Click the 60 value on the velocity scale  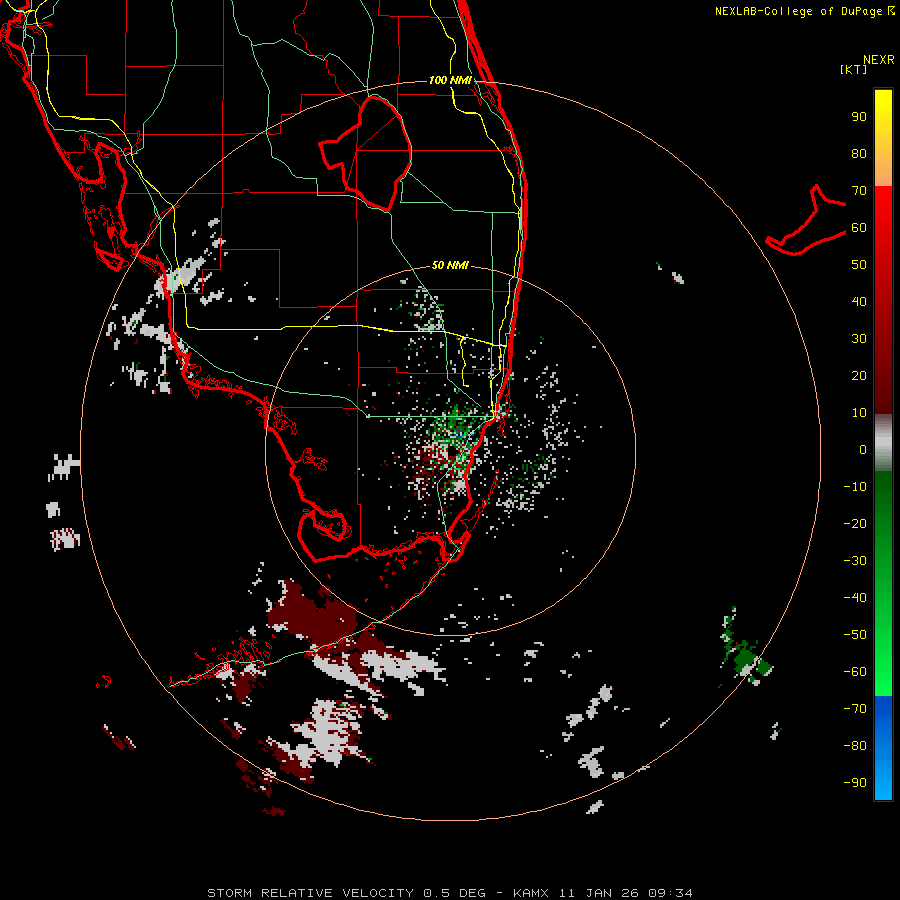[x=859, y=228]
